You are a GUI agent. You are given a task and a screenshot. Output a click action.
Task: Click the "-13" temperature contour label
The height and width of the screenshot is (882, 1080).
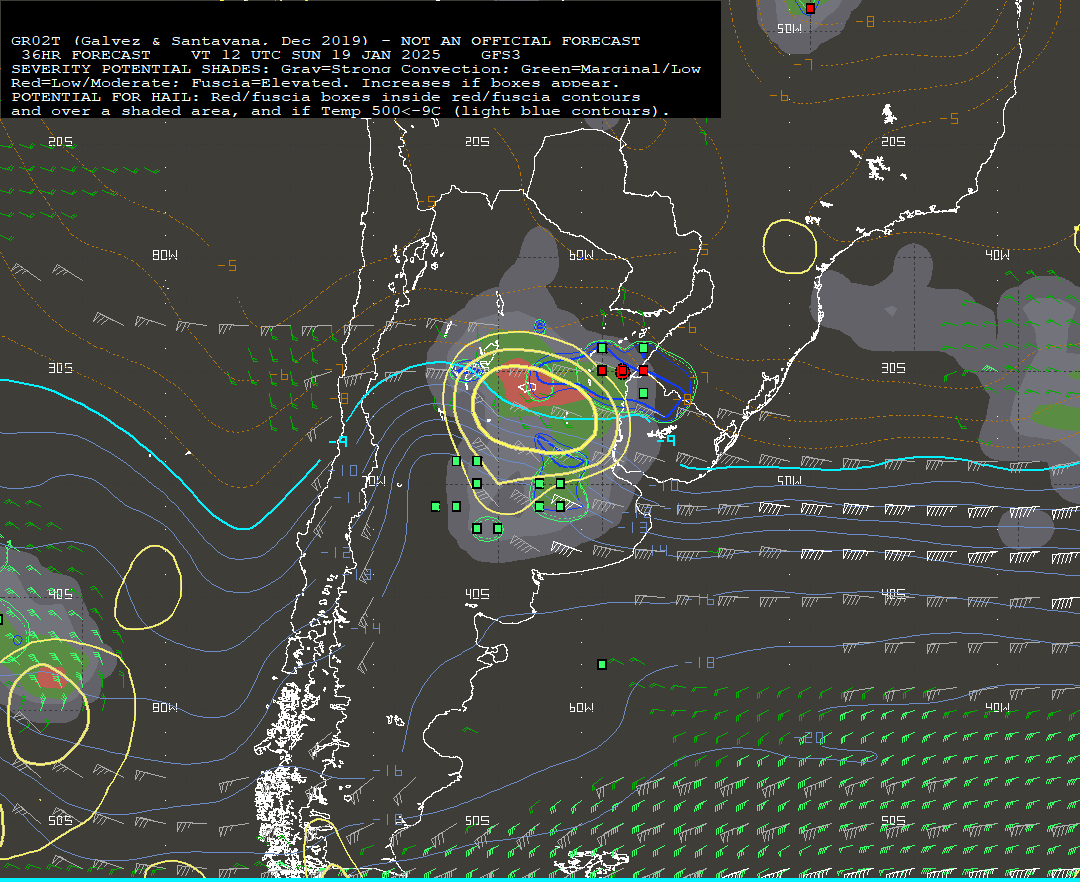click(x=633, y=527)
